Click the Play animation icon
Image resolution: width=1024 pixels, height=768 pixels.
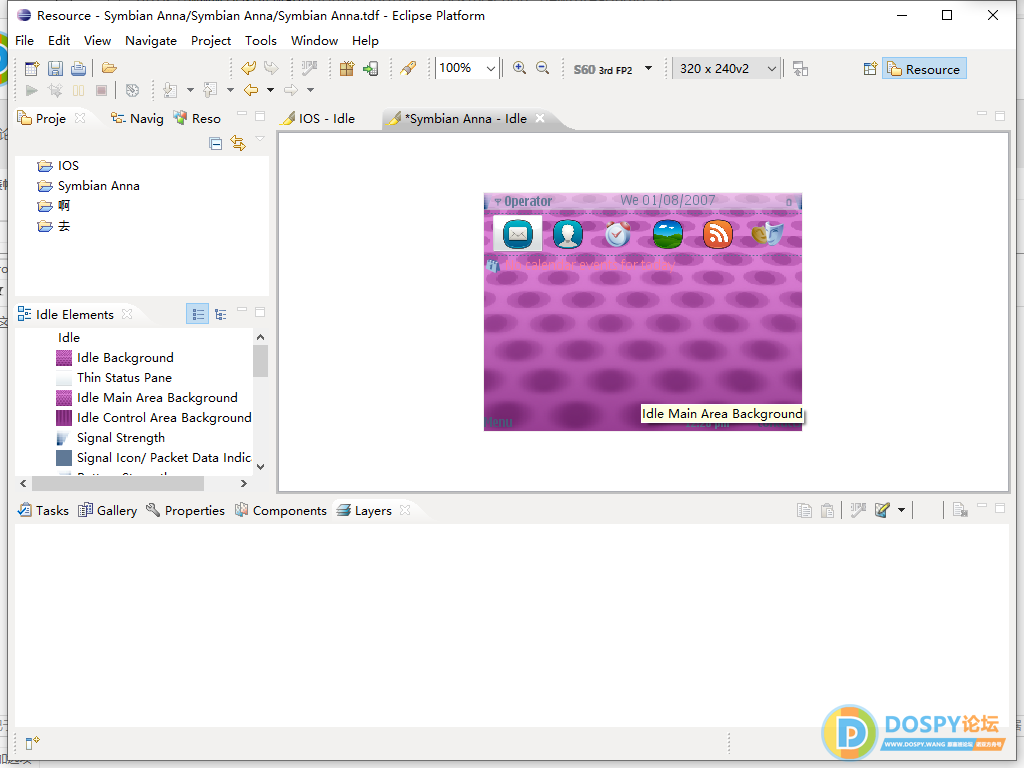(x=31, y=90)
